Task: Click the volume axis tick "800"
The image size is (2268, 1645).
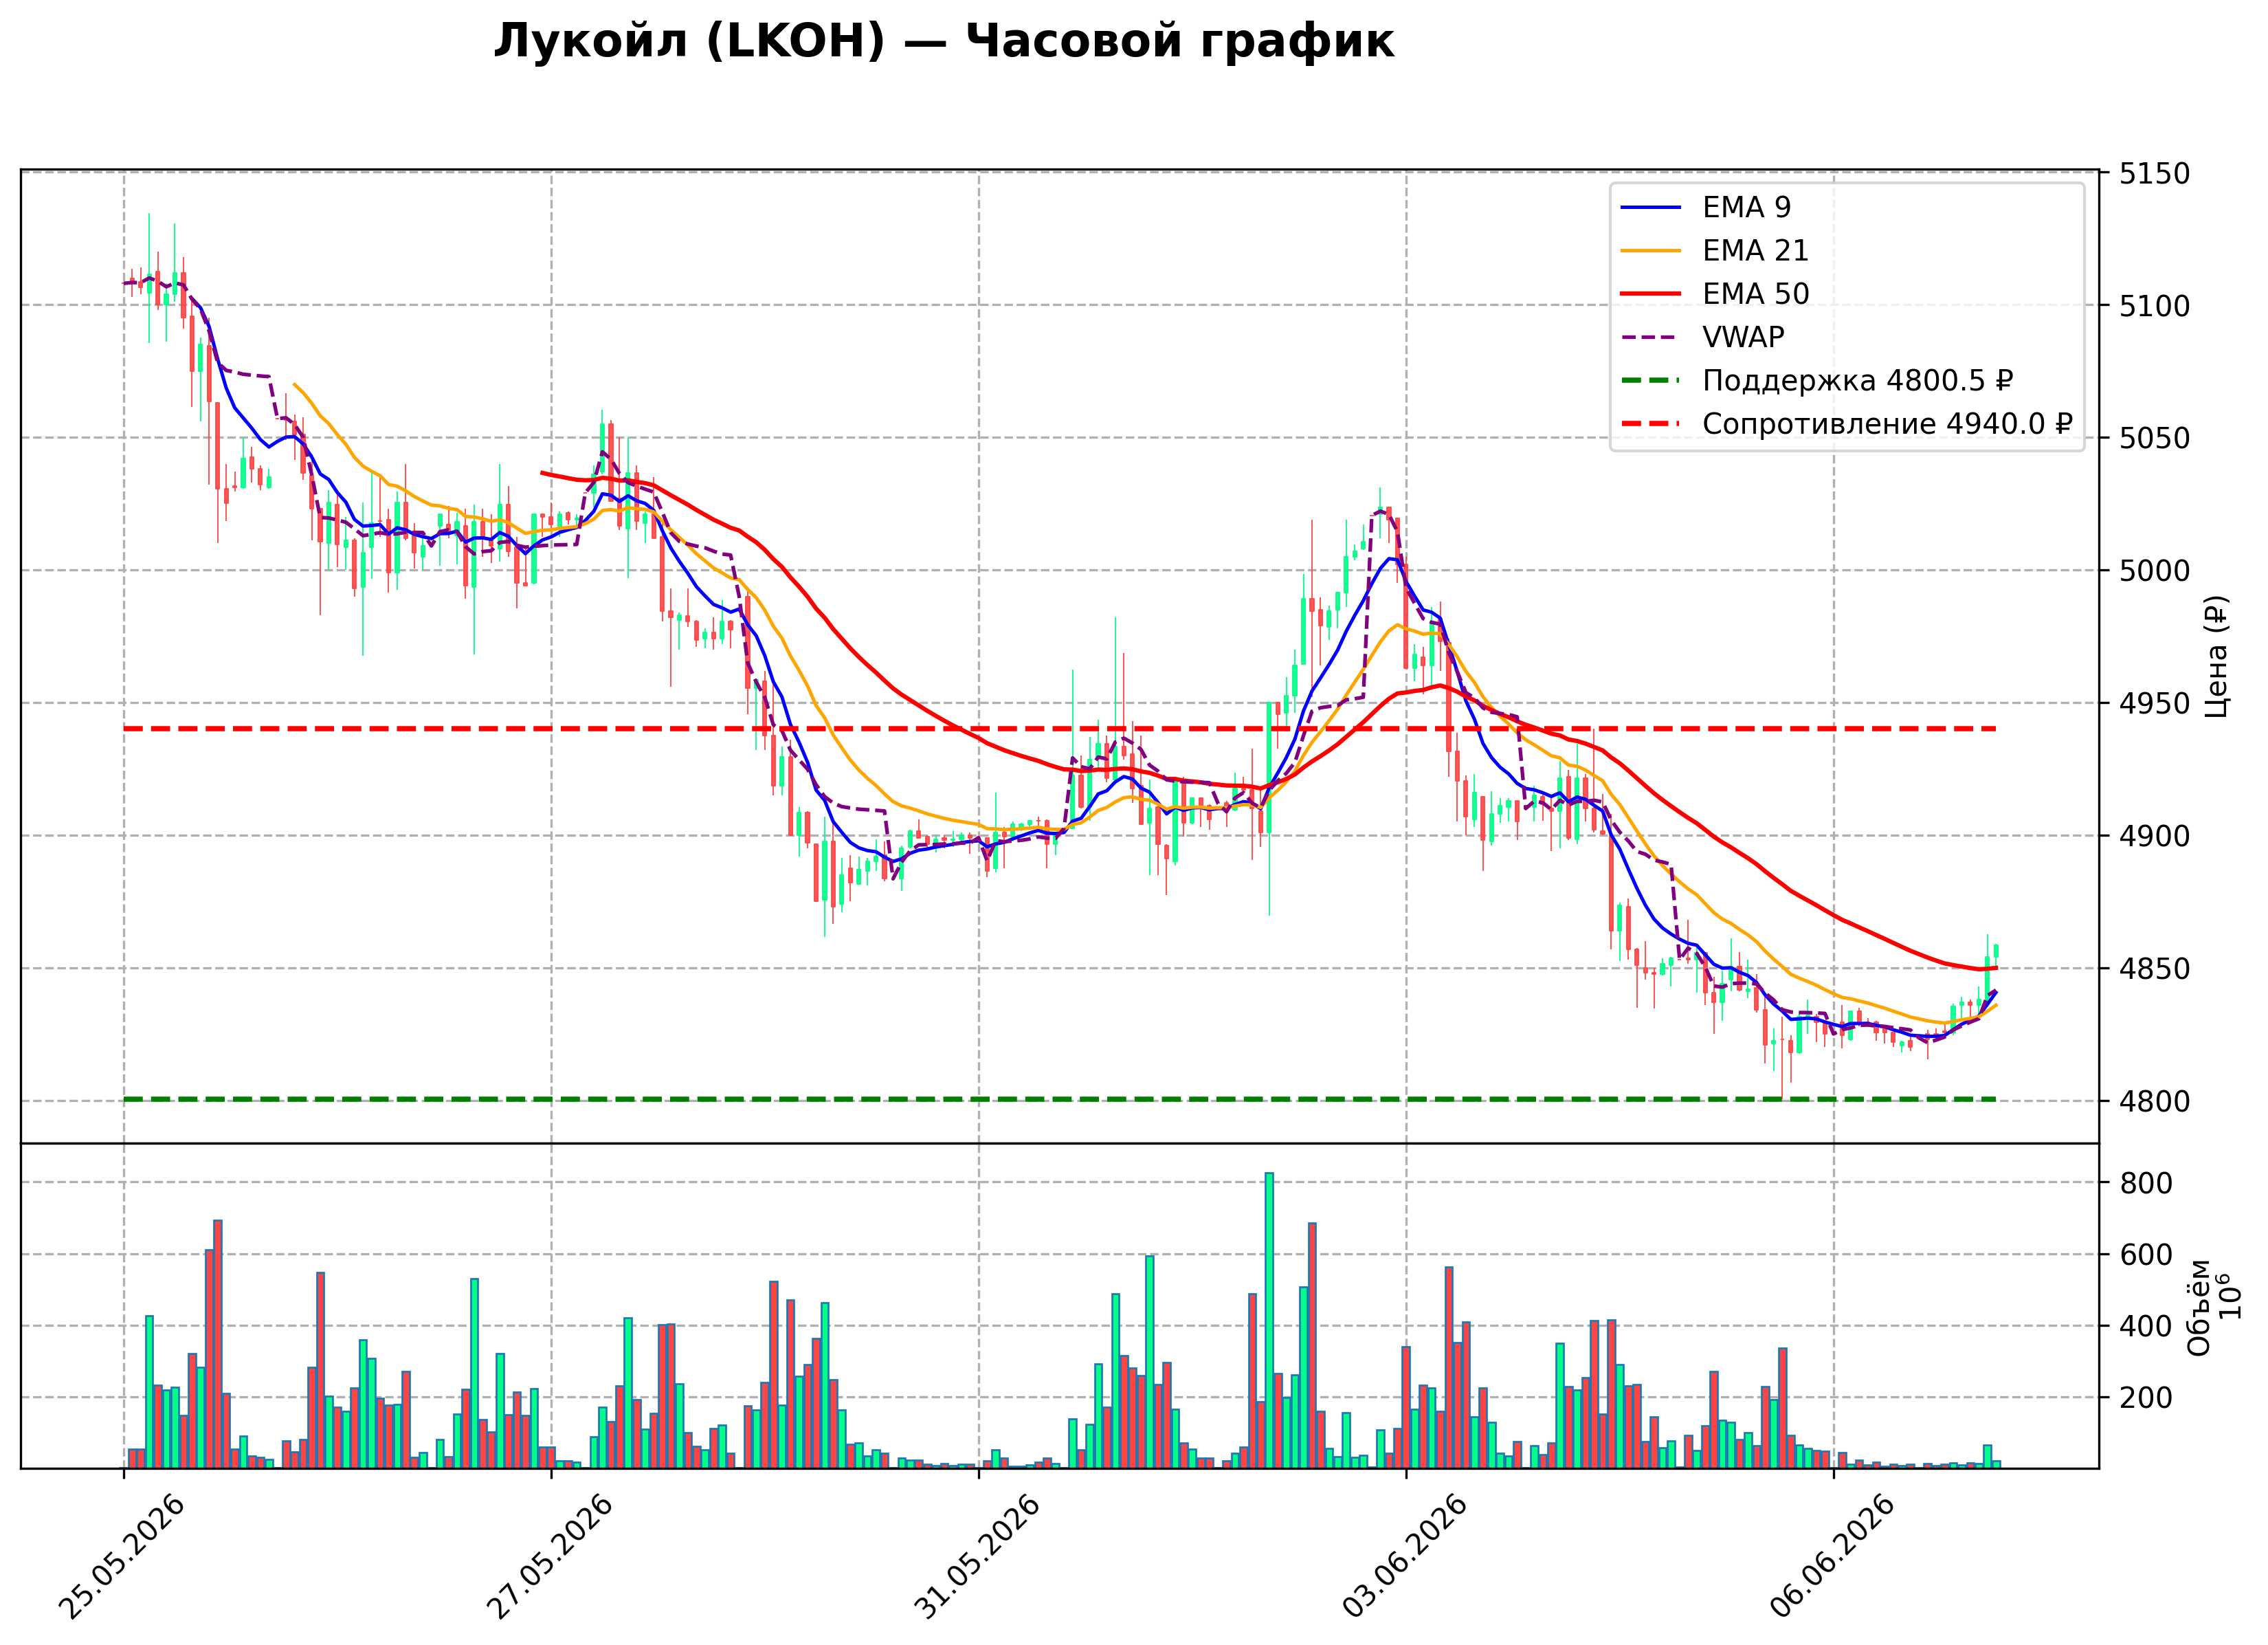Action: 2147,1184
